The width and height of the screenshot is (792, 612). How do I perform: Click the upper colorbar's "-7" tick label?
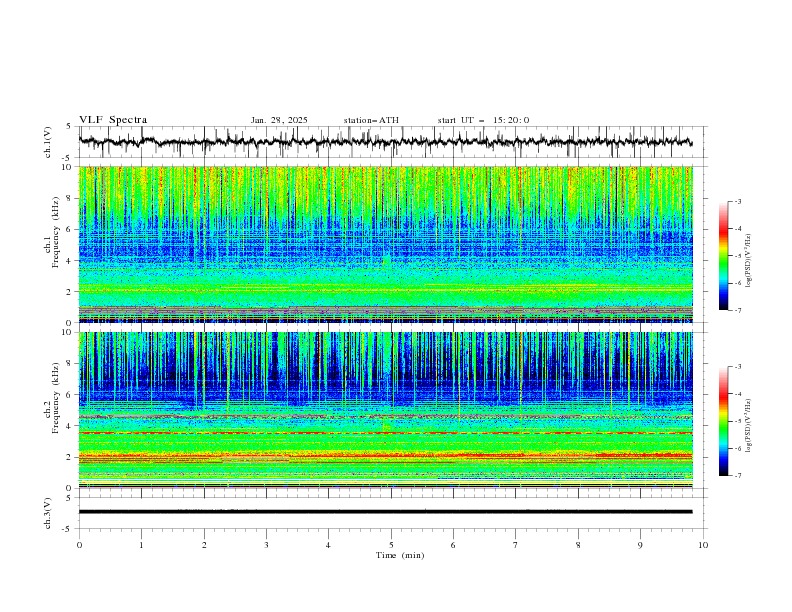737,310
